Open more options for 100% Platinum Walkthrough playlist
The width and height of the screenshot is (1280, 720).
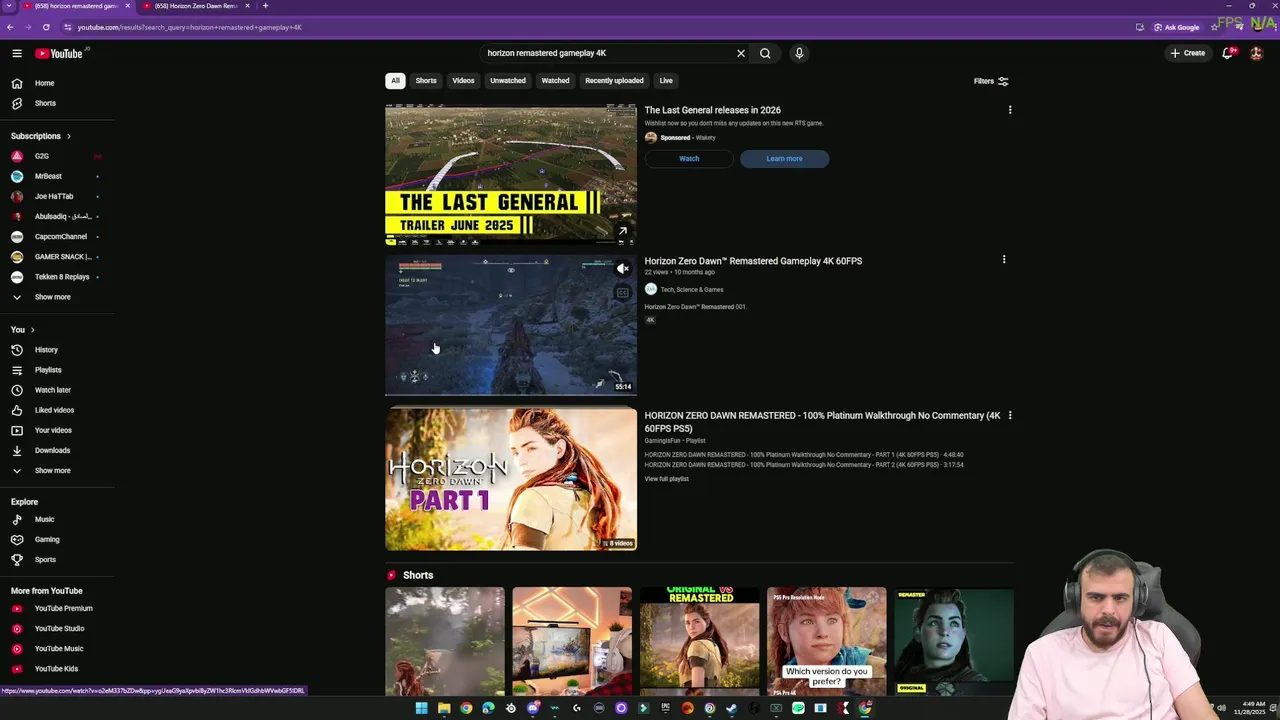tap(1010, 415)
